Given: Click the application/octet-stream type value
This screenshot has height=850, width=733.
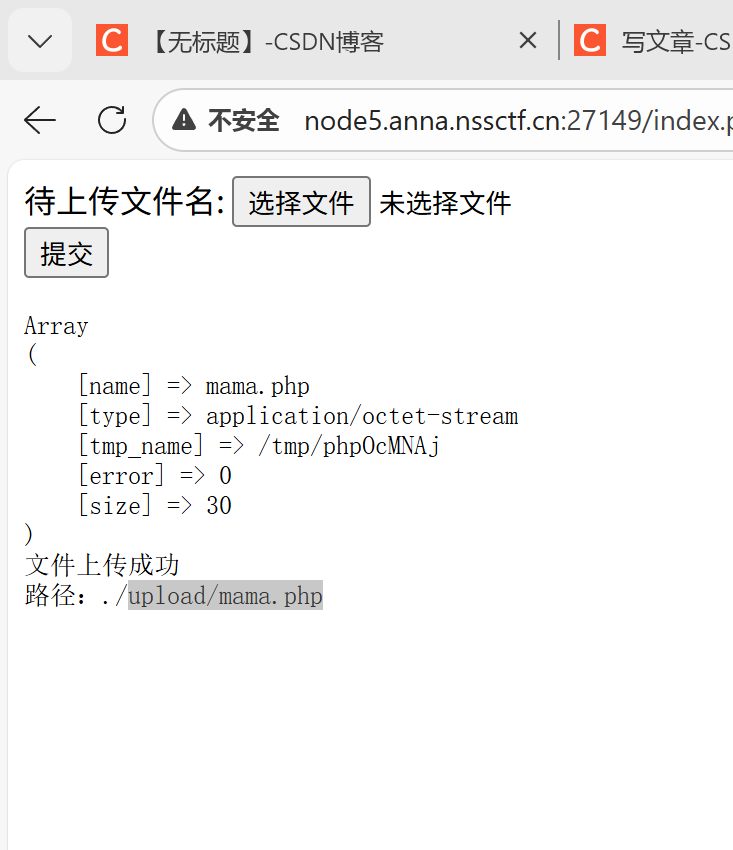Looking at the screenshot, I should click(362, 417).
